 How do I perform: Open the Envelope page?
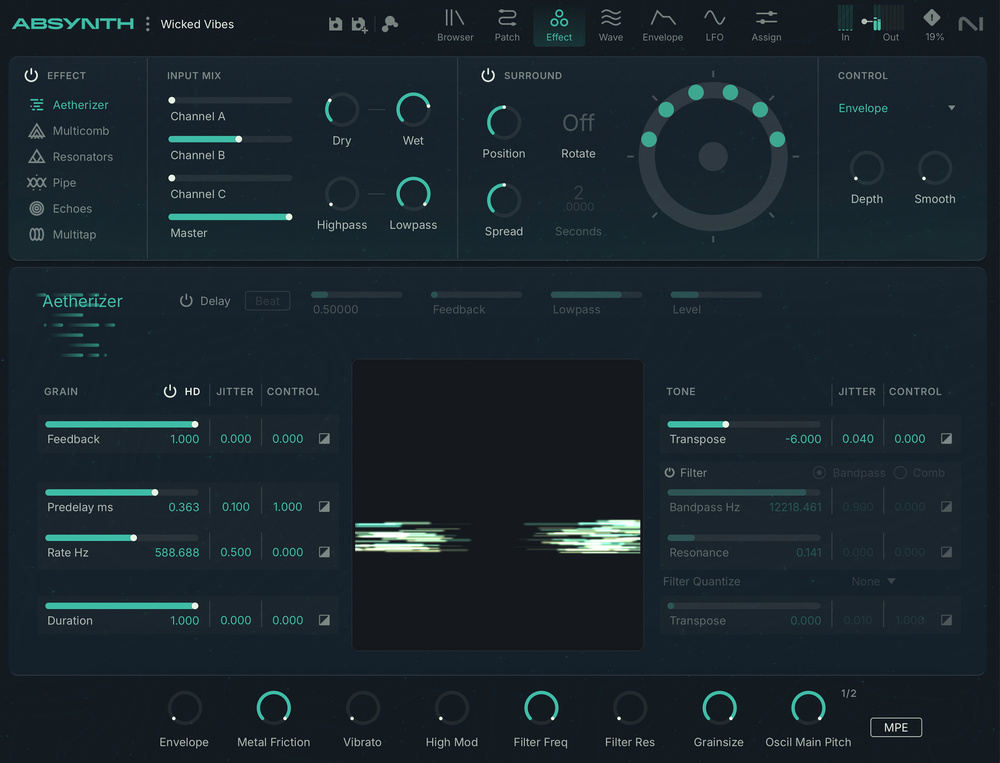[x=663, y=26]
